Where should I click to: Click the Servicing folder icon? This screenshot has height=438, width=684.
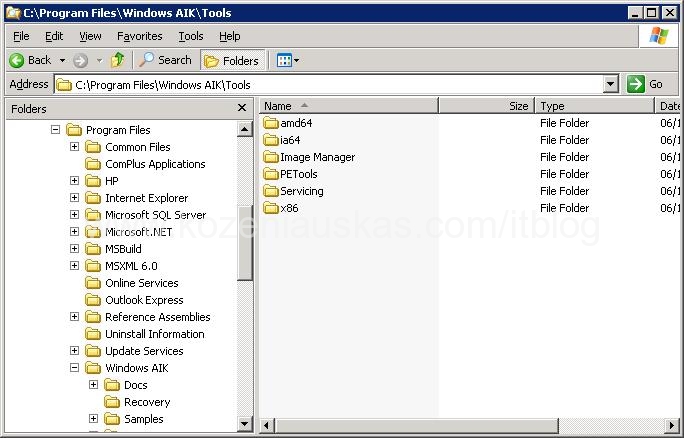[x=271, y=191]
